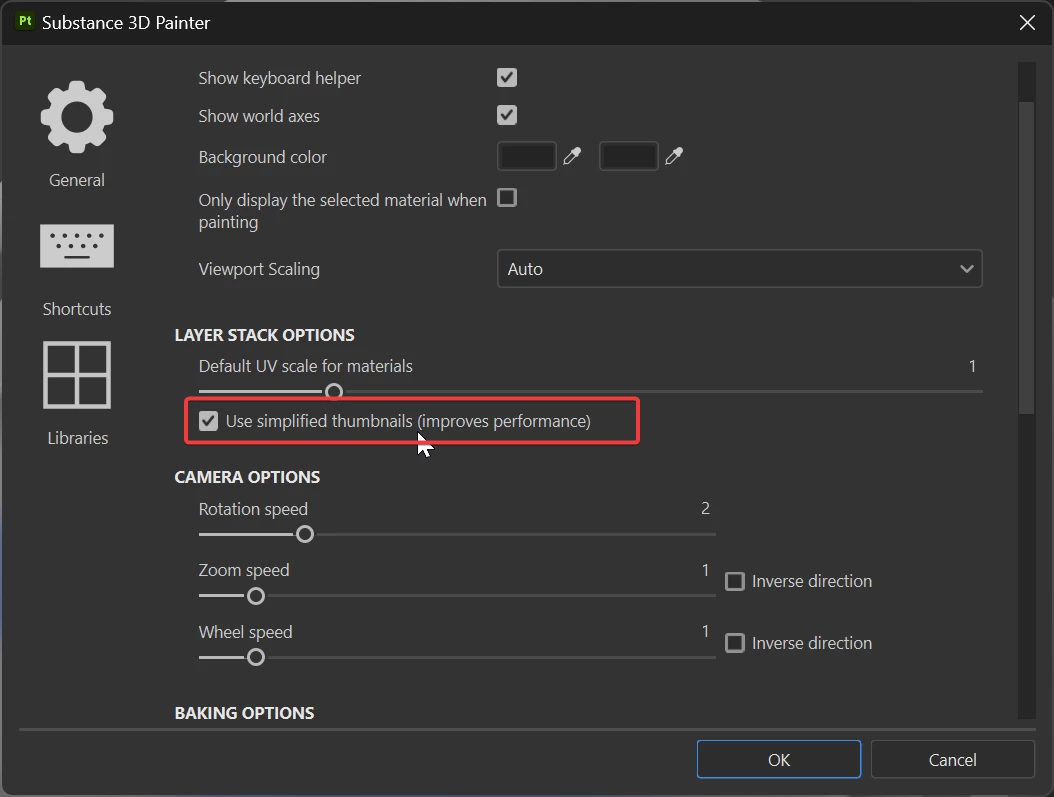Screen dimensions: 1054x797
Task: Select the Shortcuts tab label
Action: tap(77, 309)
